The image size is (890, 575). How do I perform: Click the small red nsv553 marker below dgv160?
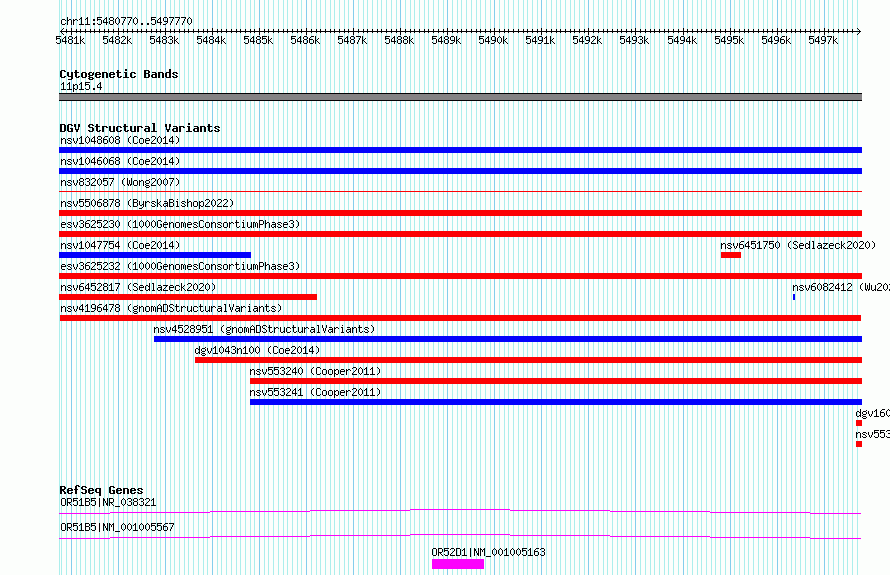(x=859, y=444)
